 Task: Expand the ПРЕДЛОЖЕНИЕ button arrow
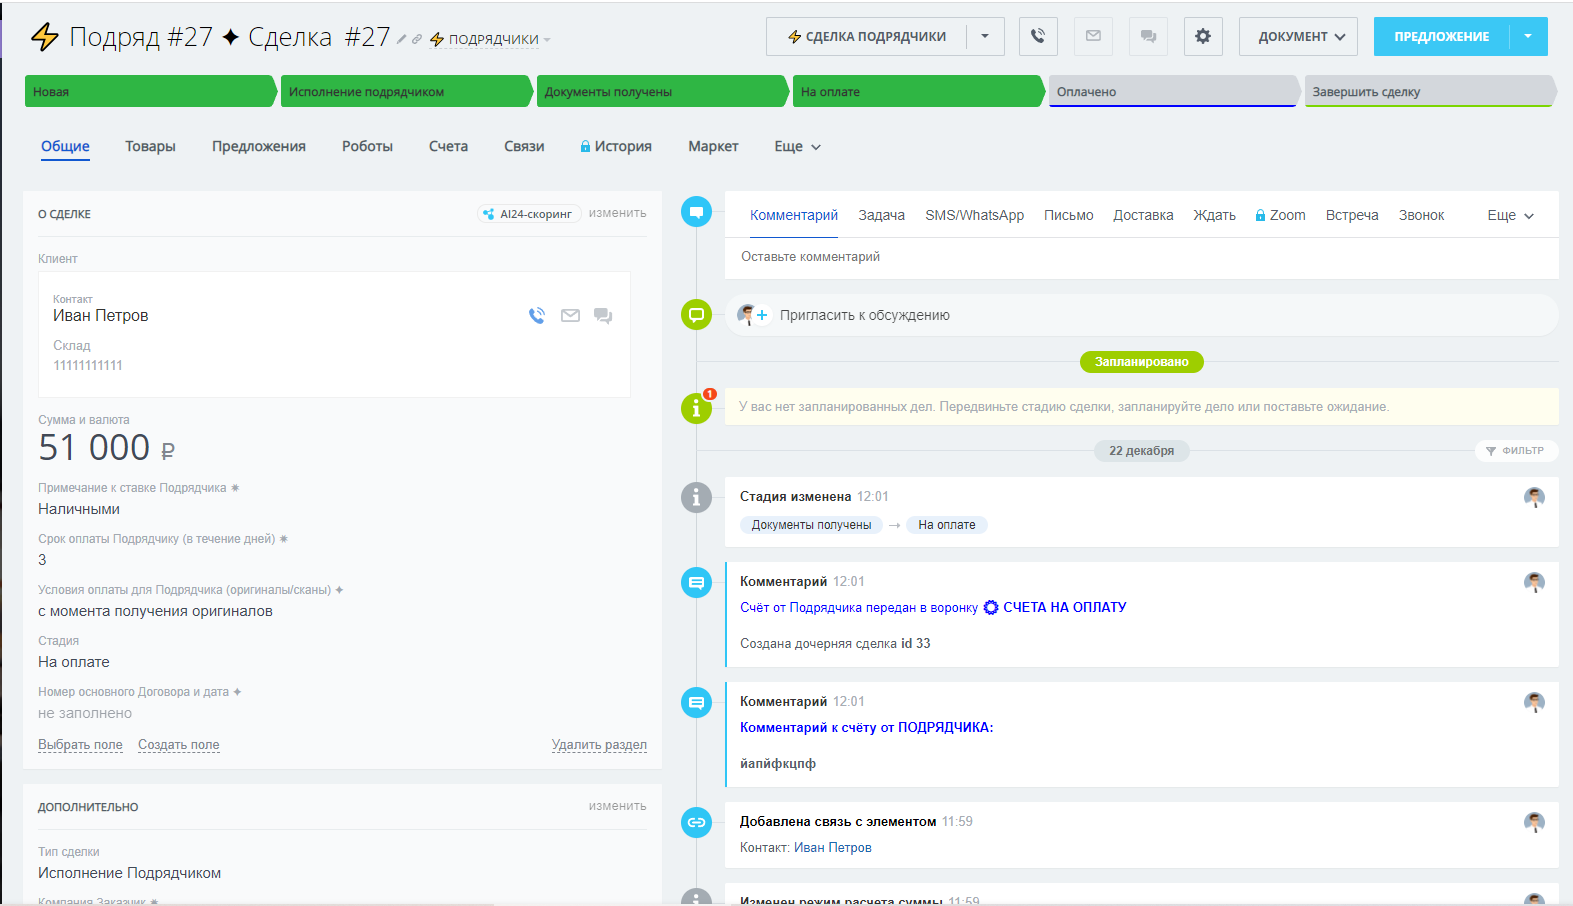click(1527, 37)
